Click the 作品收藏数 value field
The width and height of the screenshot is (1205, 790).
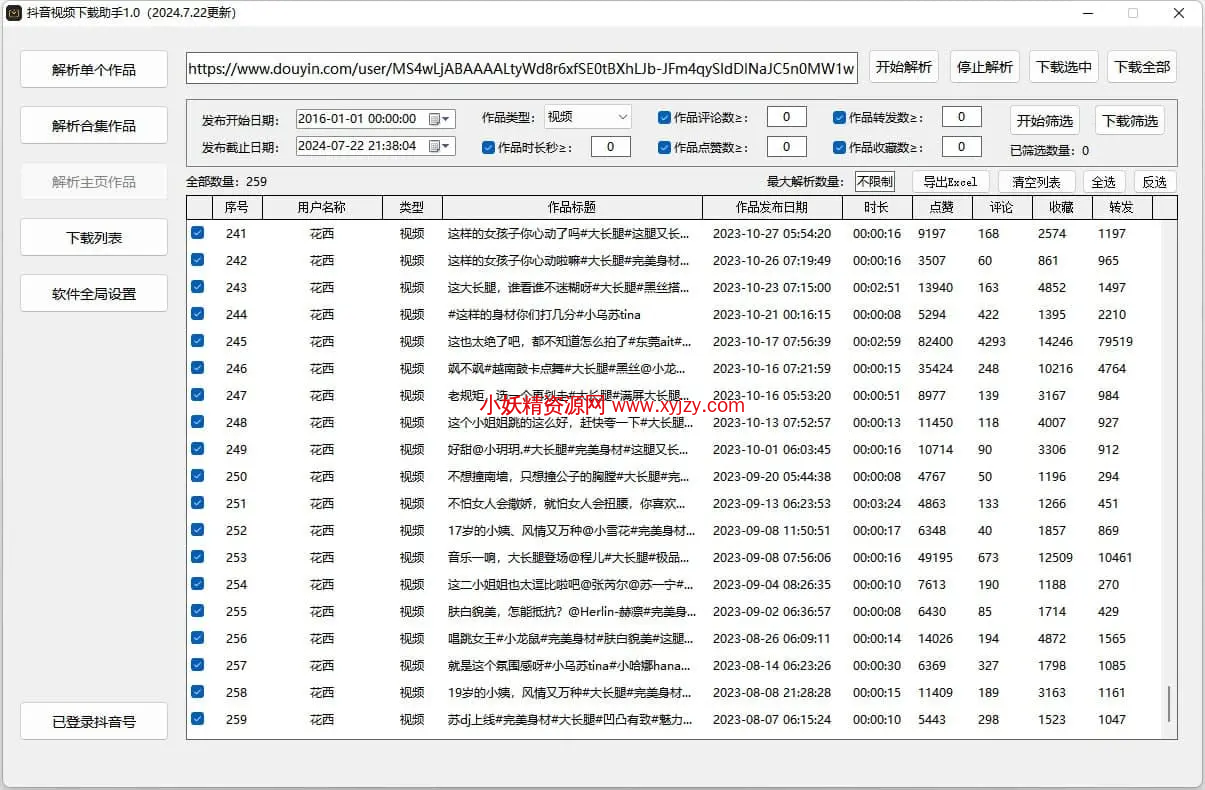click(x=962, y=147)
